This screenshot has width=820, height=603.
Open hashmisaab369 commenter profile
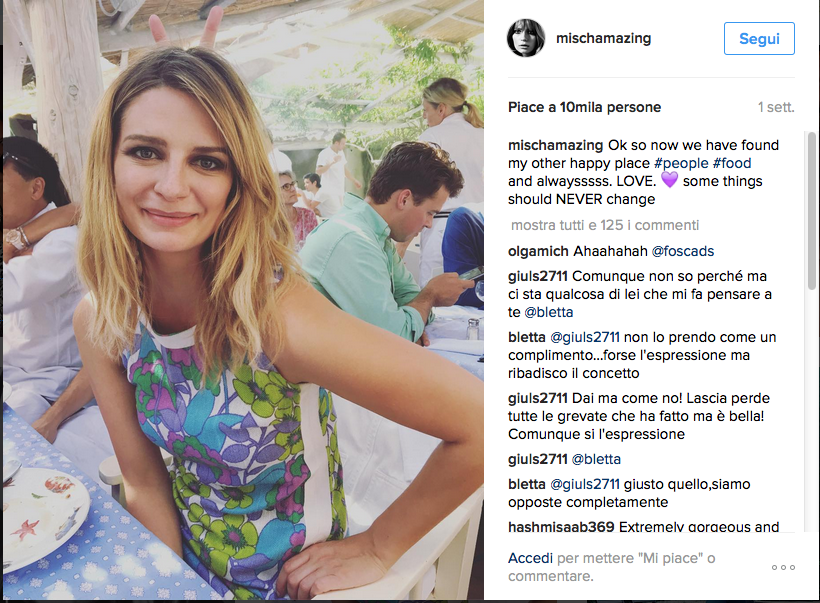pos(562,526)
